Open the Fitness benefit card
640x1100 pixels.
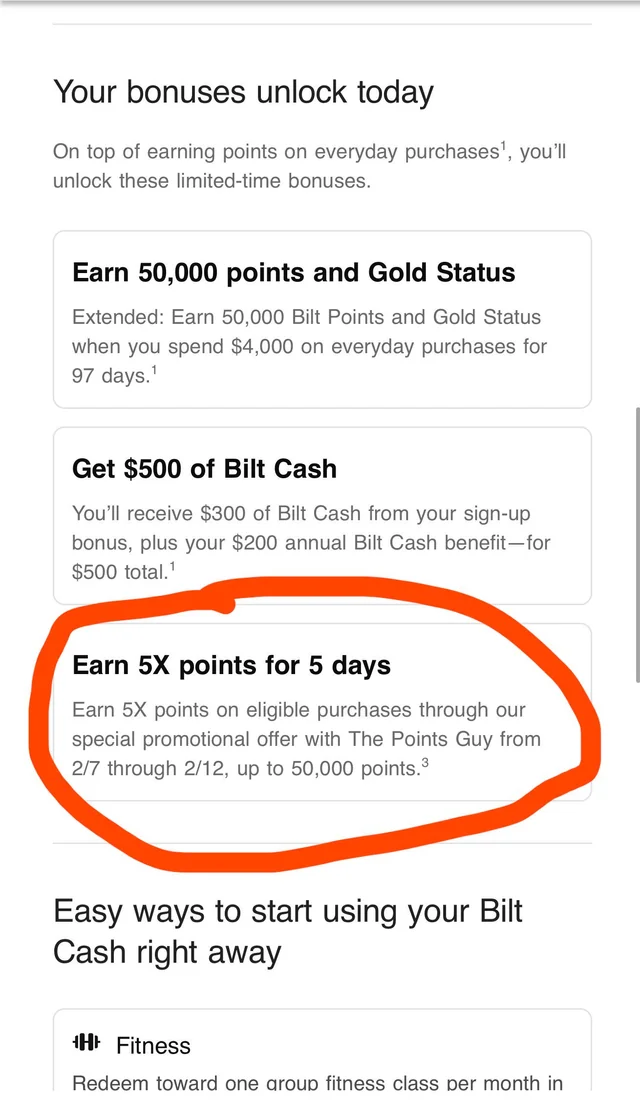[x=321, y=1055]
